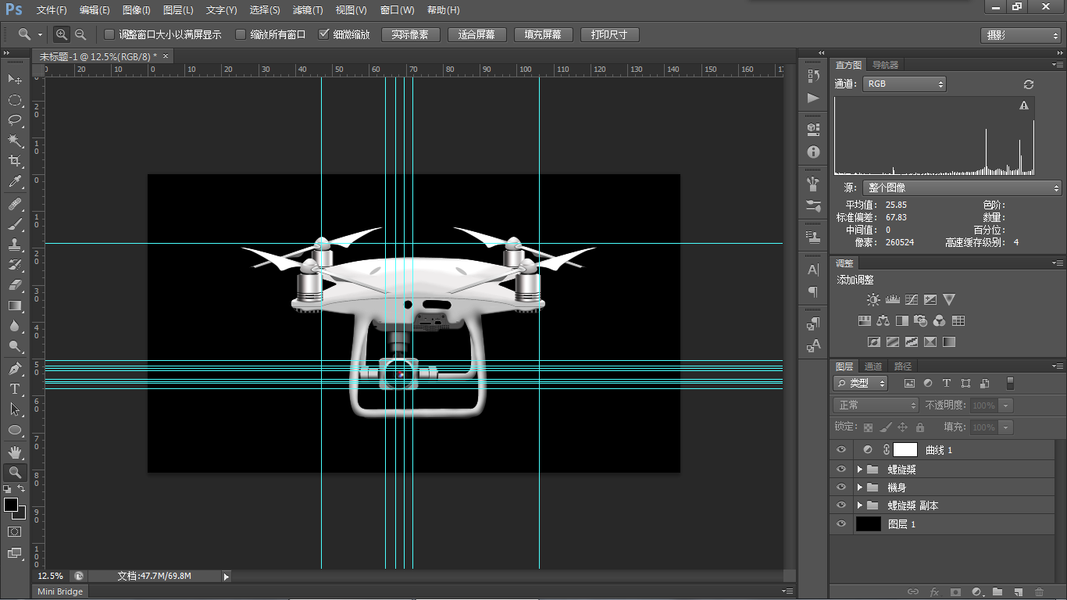Enable zoom all windows checkbox
Image resolution: width=1067 pixels, height=600 pixels.
coord(240,34)
